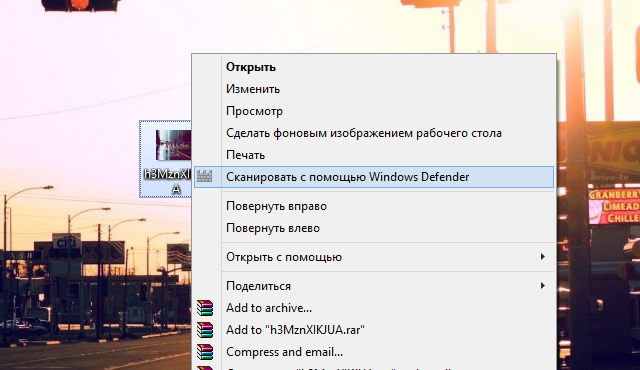Open the Открыть с помощью entry
This screenshot has height=370, width=640.
point(374,257)
